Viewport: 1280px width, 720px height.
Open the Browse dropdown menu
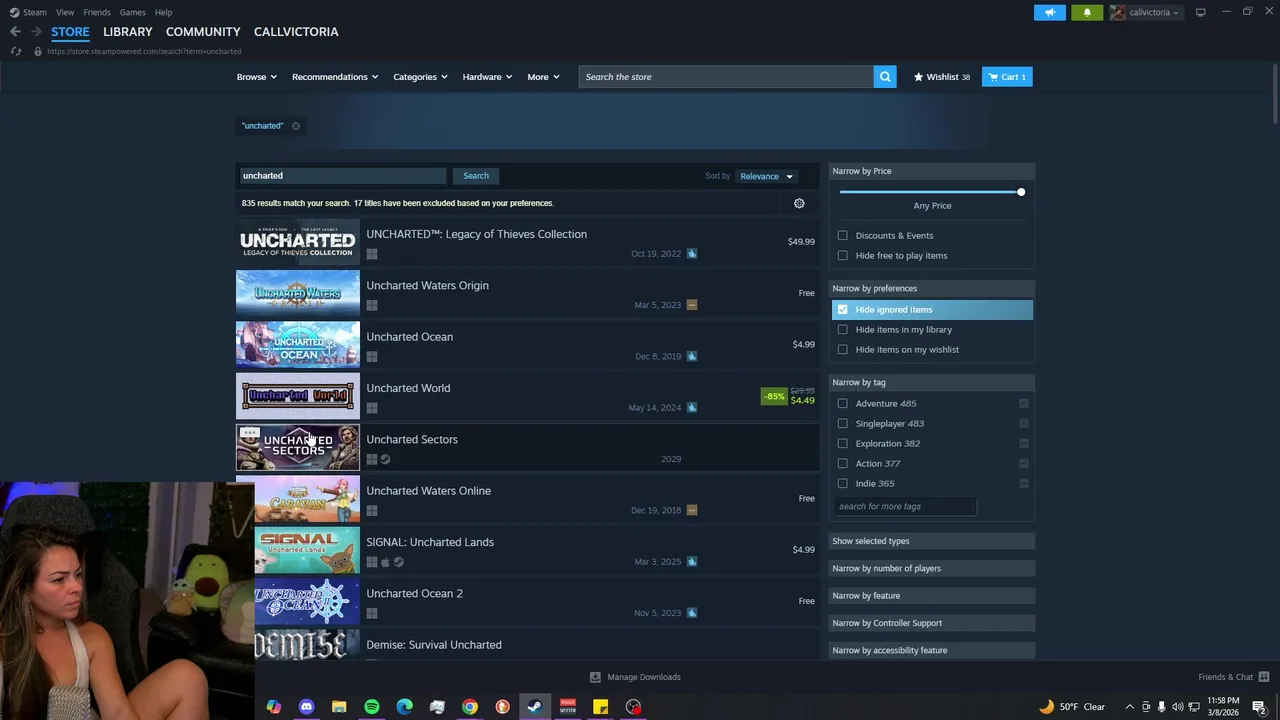click(257, 77)
